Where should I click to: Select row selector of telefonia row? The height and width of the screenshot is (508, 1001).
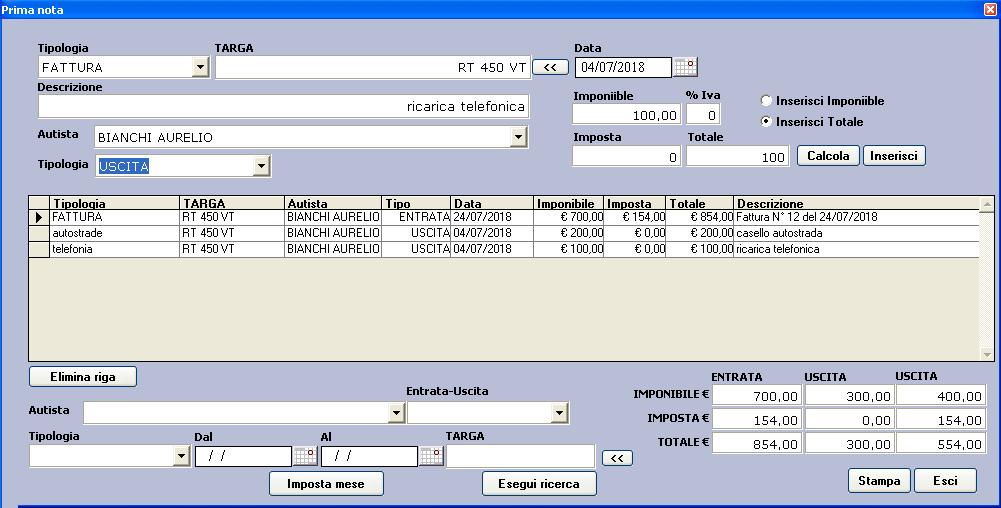click(39, 249)
